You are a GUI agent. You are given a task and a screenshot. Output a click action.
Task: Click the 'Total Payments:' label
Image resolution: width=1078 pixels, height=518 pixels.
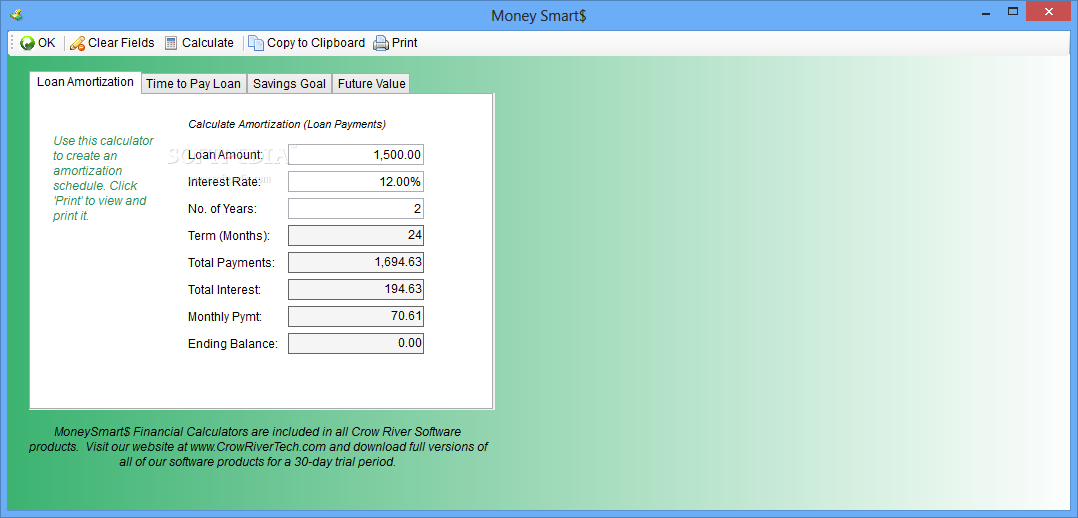click(x=231, y=263)
